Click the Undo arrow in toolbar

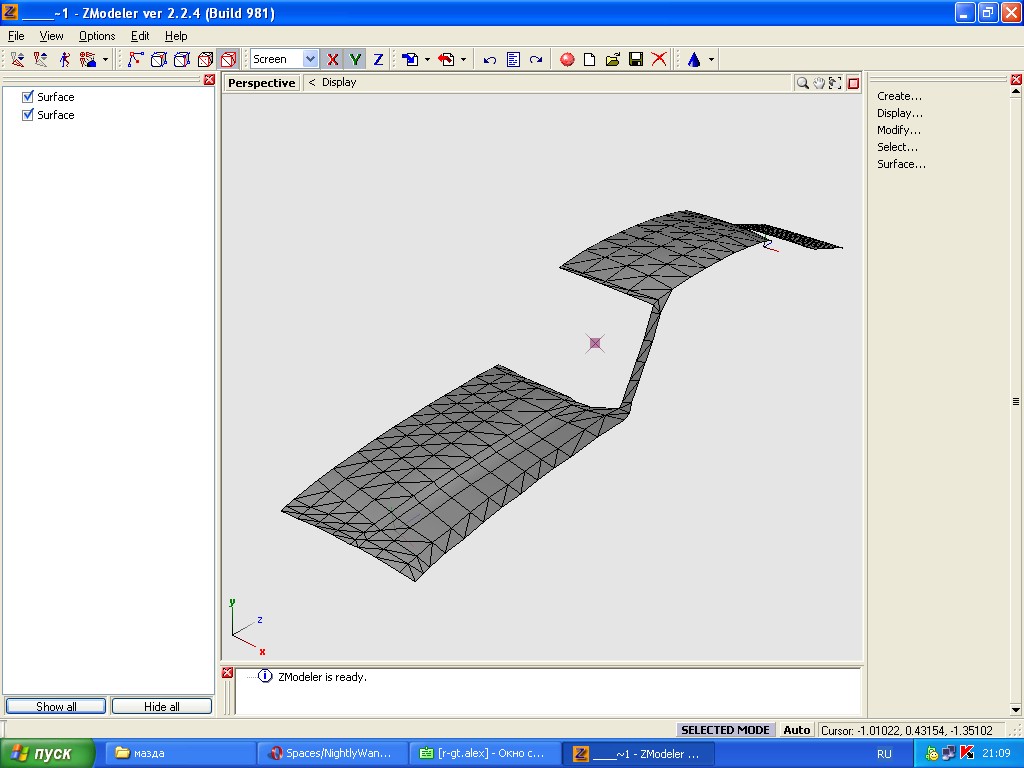pyautogui.click(x=490, y=60)
